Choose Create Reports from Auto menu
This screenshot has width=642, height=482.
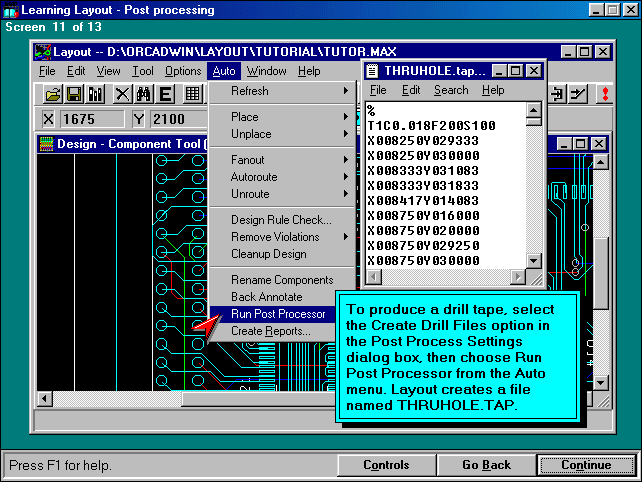[271, 331]
